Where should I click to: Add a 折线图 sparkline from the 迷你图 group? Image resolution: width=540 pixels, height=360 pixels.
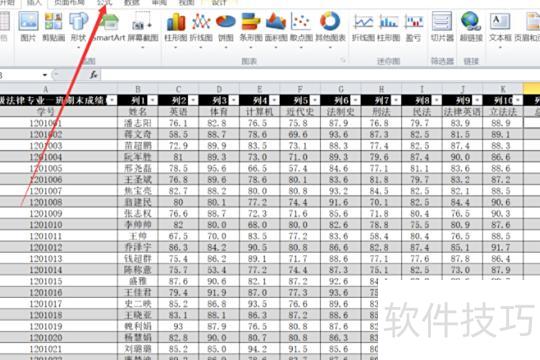pos(363,27)
